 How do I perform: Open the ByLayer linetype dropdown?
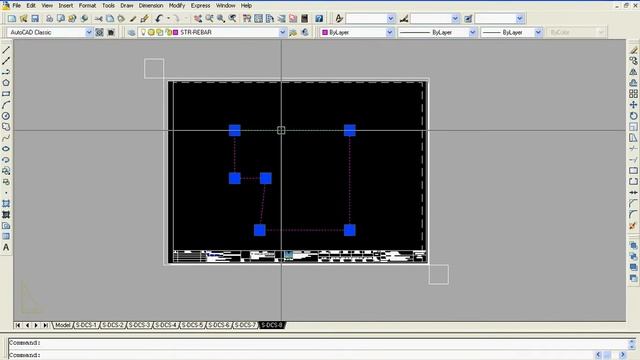473,32
